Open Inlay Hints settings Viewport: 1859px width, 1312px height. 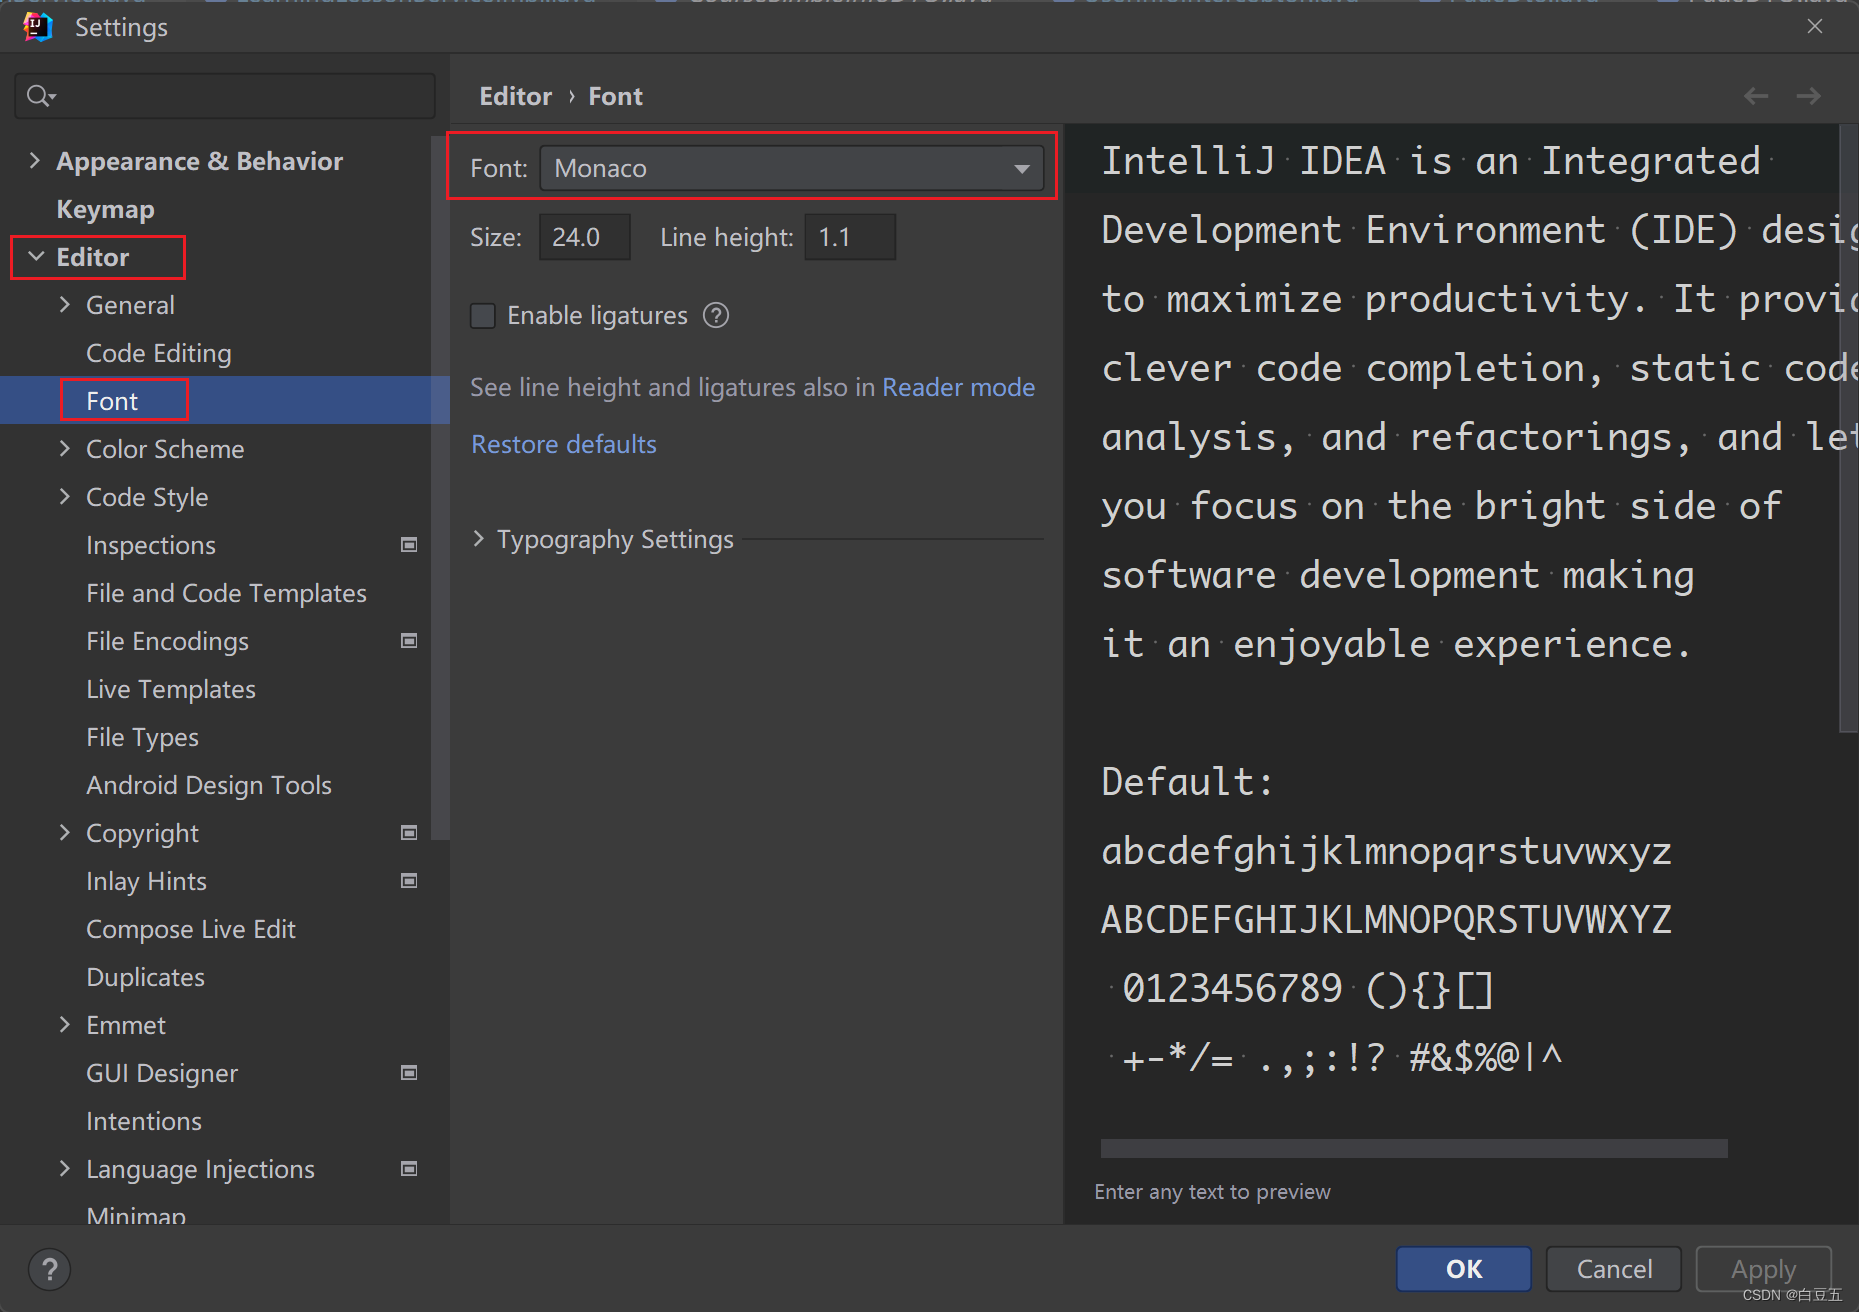146,881
